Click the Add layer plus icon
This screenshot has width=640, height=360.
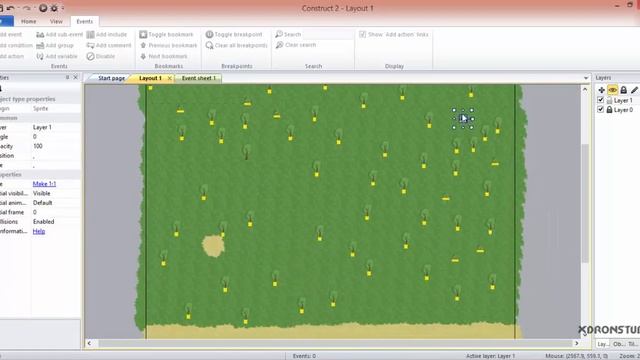pyautogui.click(x=601, y=90)
